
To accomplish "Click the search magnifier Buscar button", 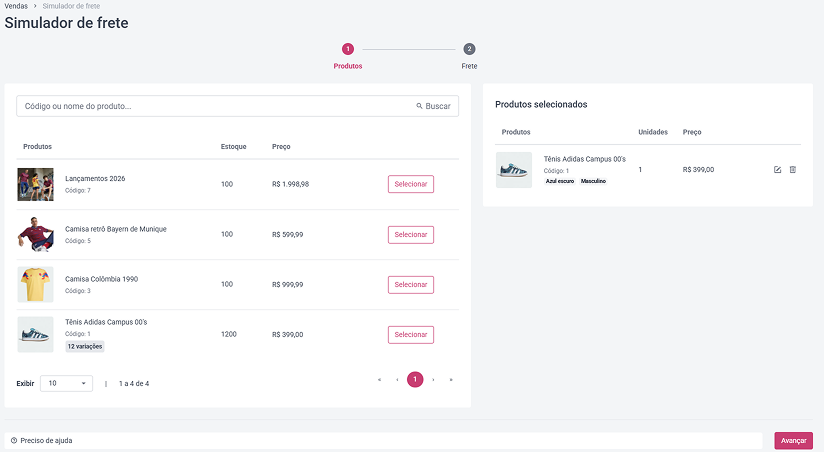I will 434,106.
